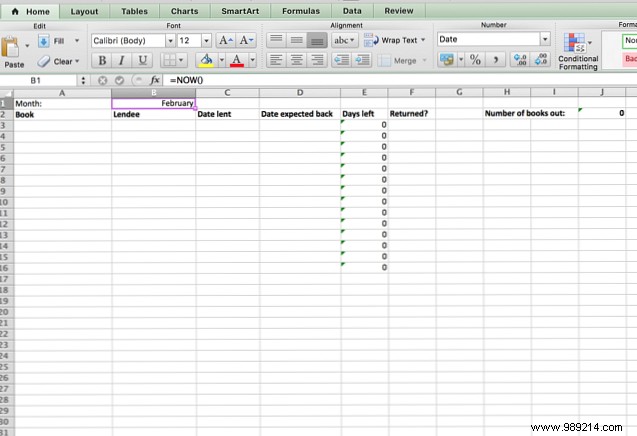Toggle italic formatting

point(121,61)
